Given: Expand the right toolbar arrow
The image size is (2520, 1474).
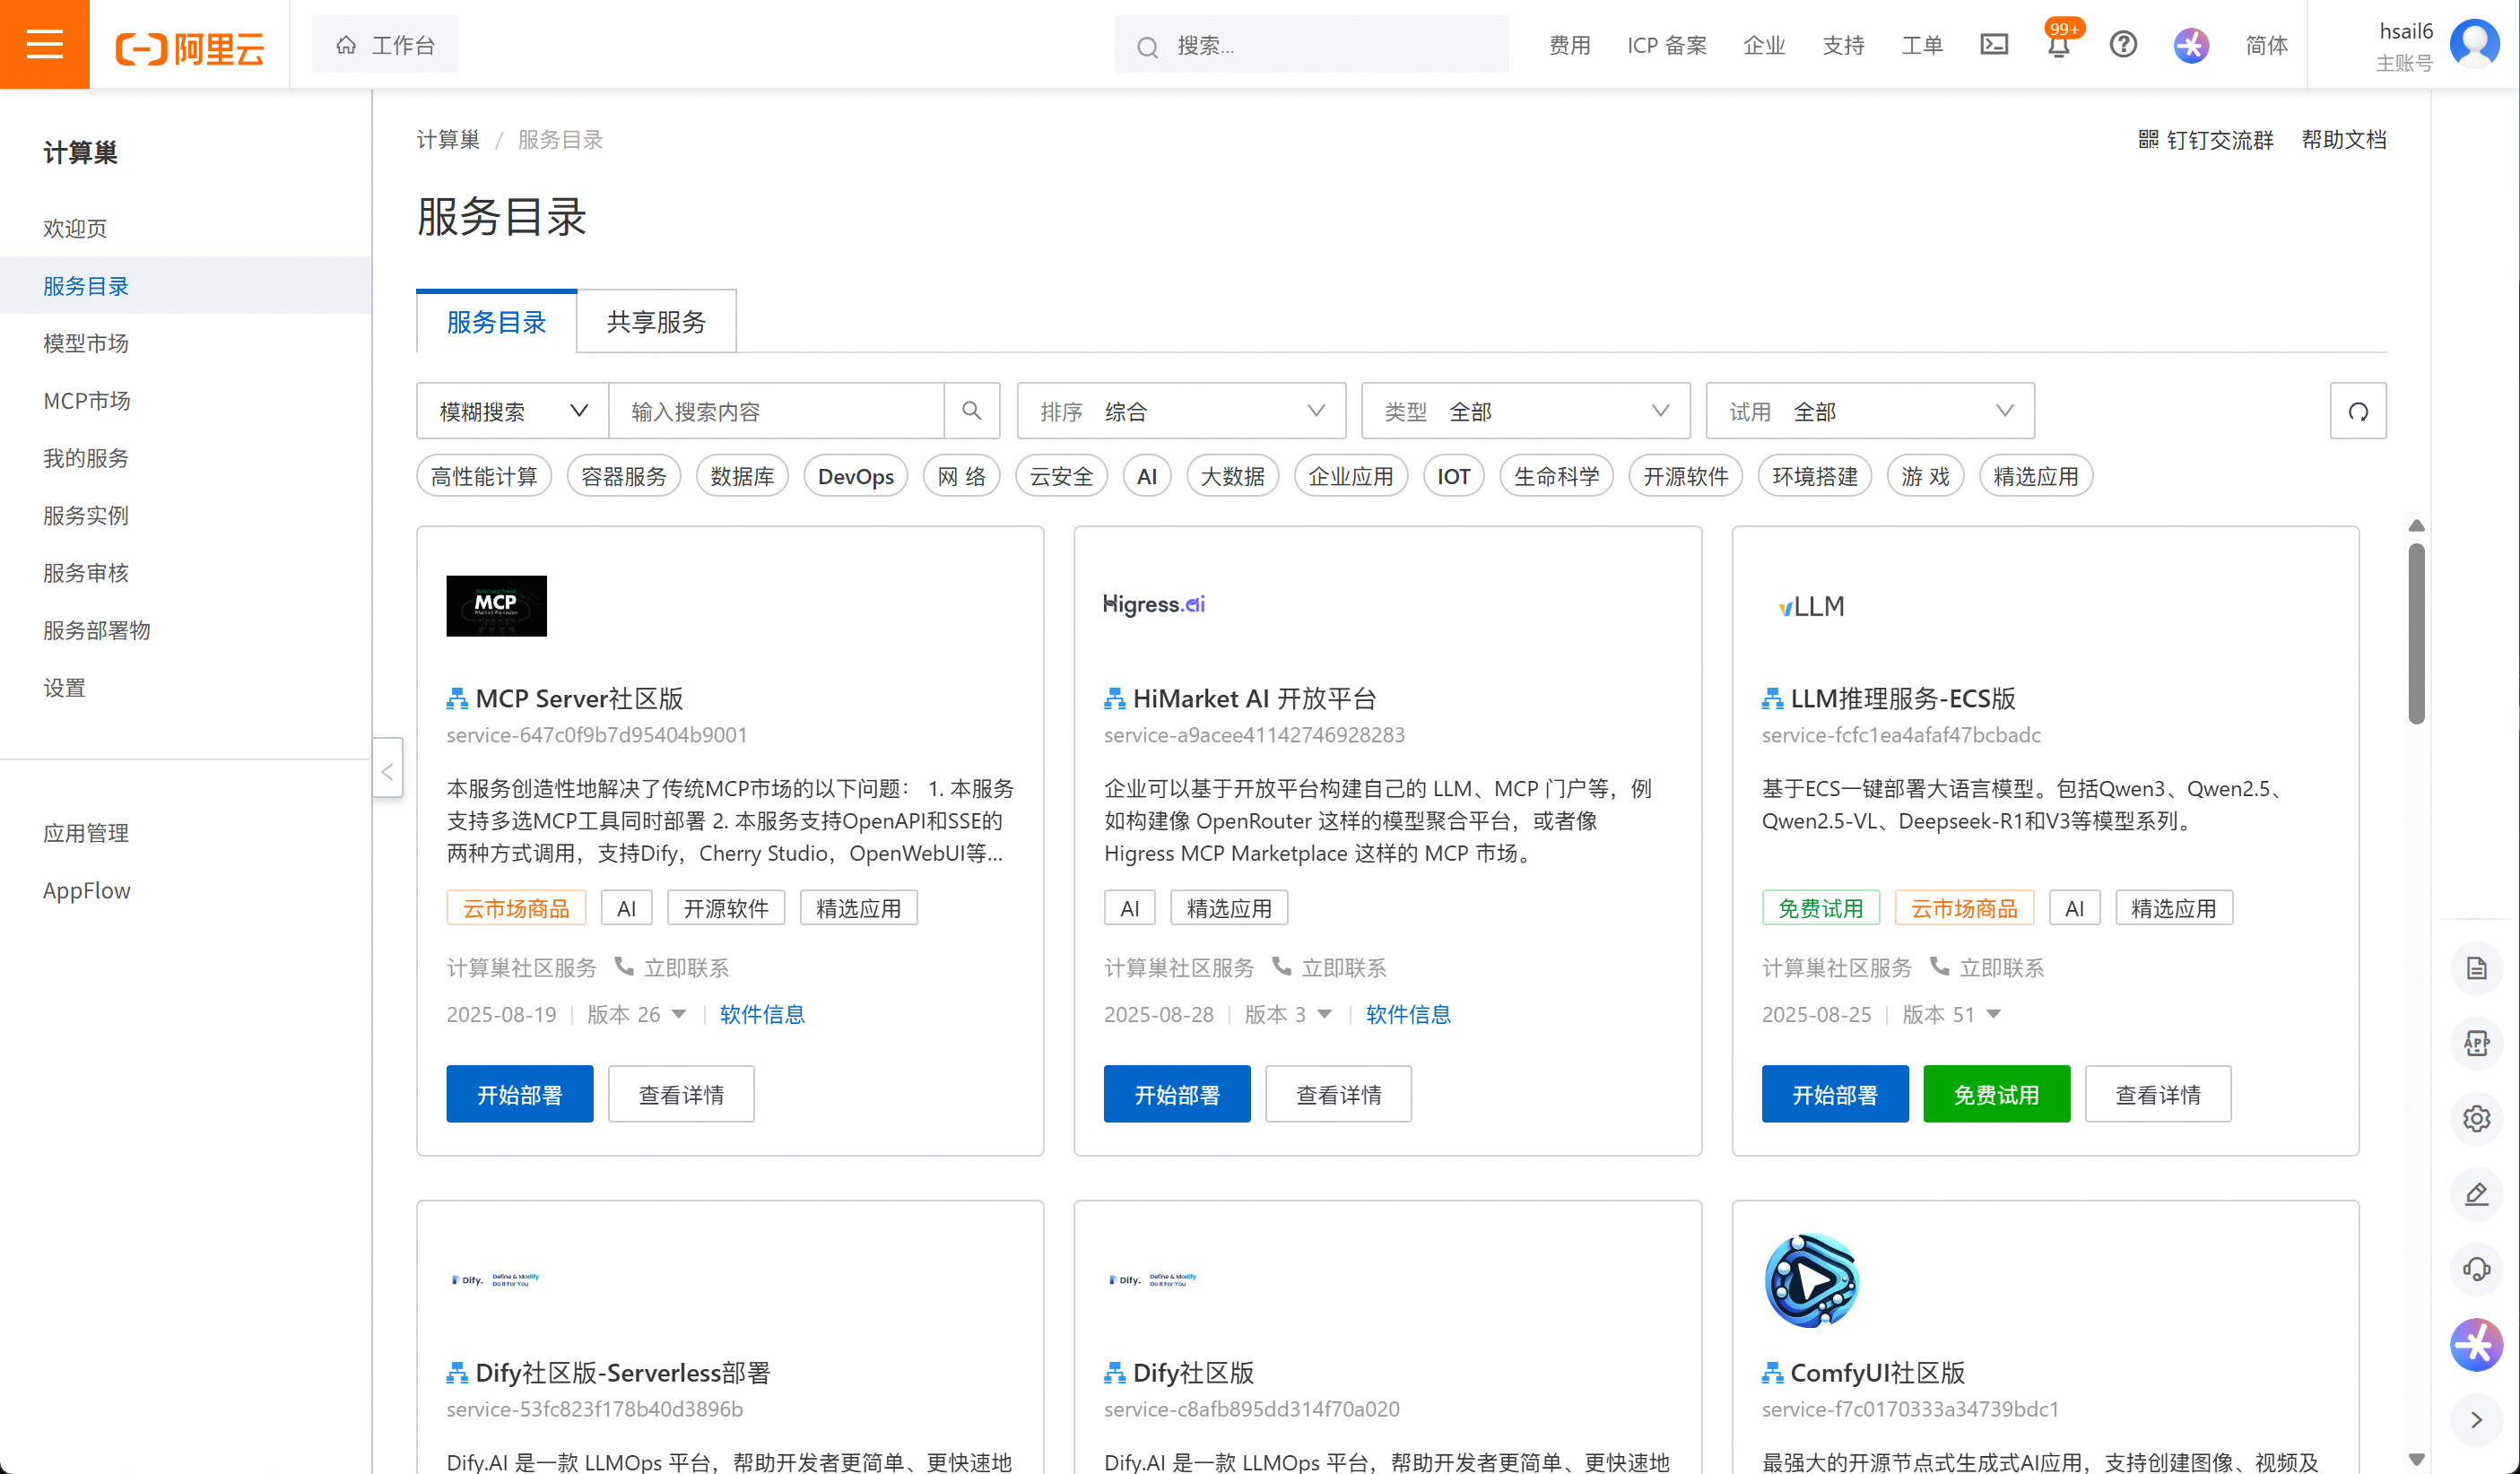Looking at the screenshot, I should [x=2476, y=1419].
